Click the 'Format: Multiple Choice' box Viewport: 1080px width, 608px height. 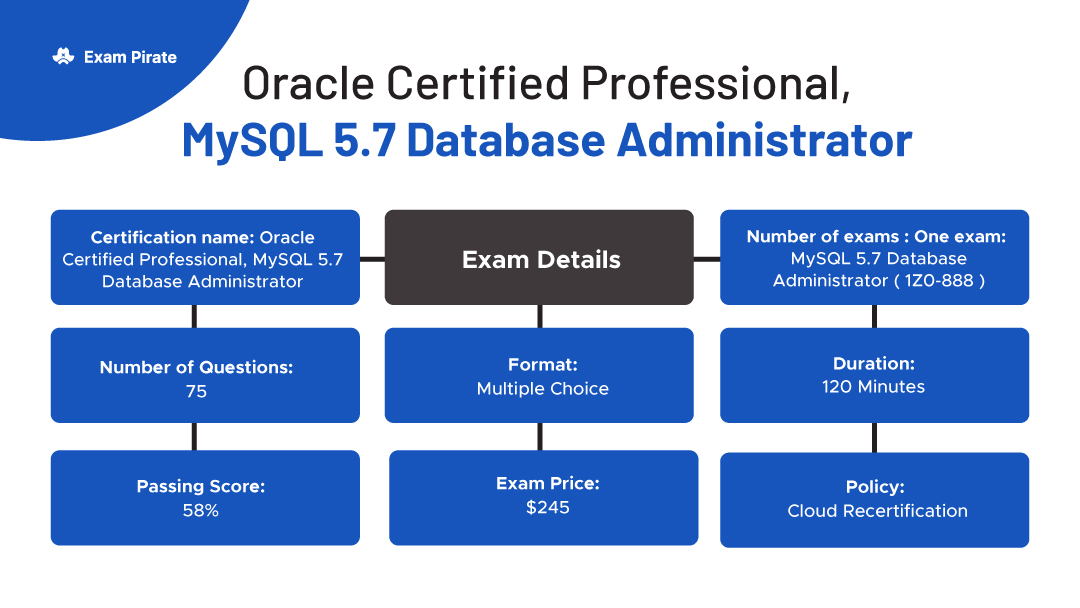[539, 375]
